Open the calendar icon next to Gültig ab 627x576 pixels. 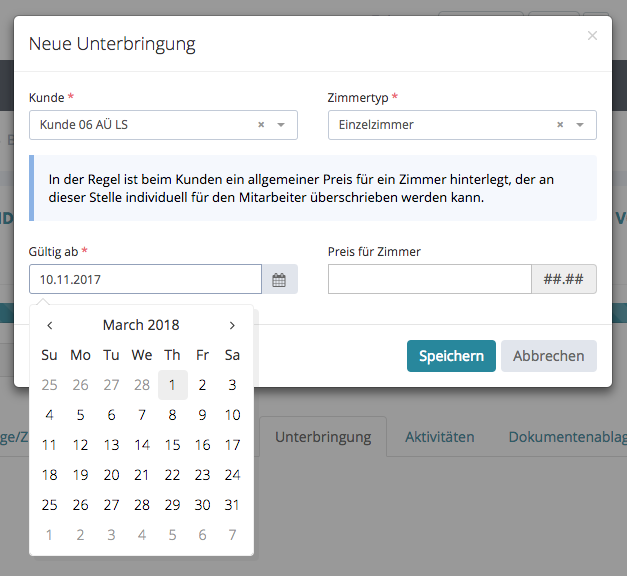[279, 280]
